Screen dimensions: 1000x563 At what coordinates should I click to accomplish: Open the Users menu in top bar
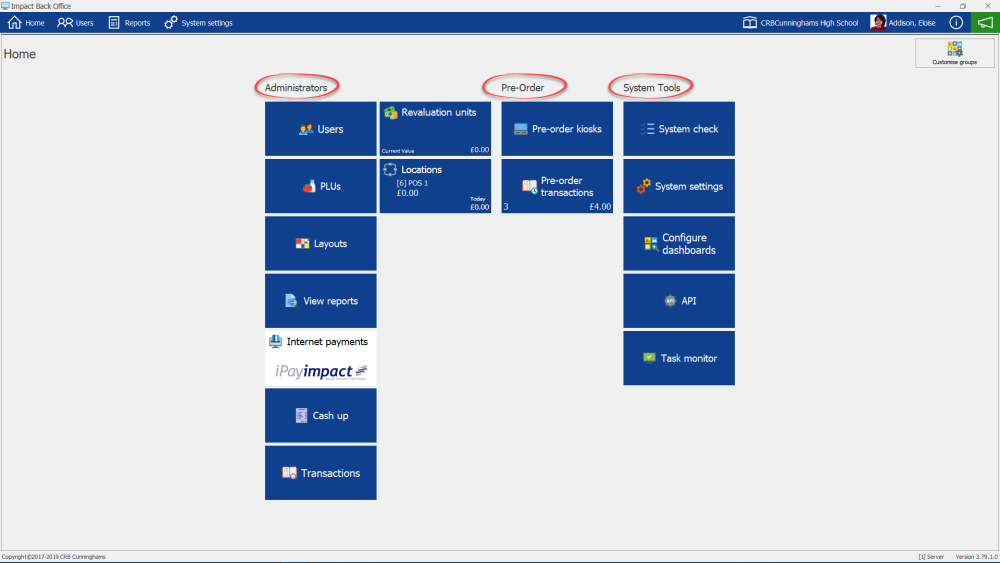coord(75,23)
